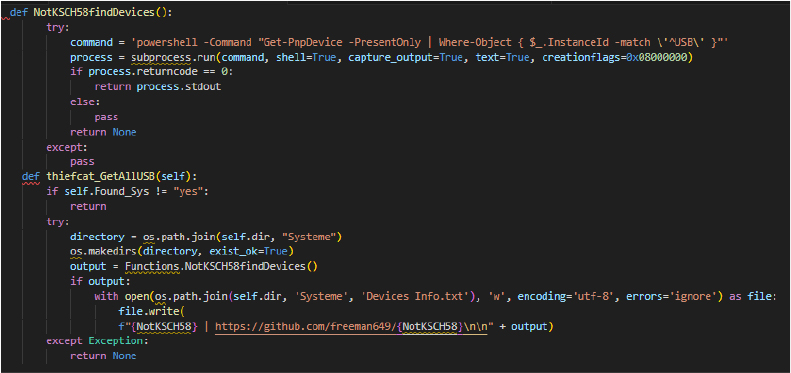
Task: Click the encoding='utf-8' argument
Action: pyautogui.click(x=569, y=296)
